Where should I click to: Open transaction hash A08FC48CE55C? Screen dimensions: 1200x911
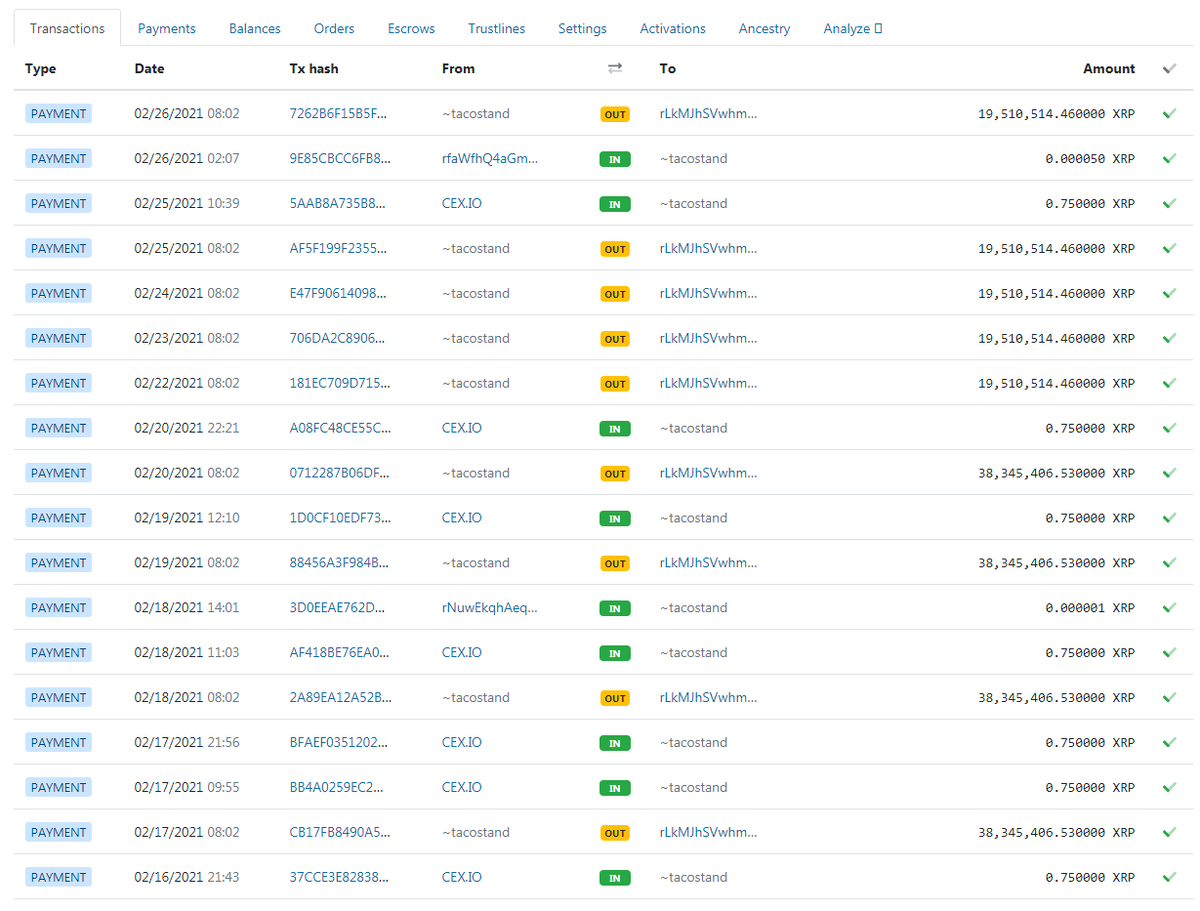click(x=340, y=428)
